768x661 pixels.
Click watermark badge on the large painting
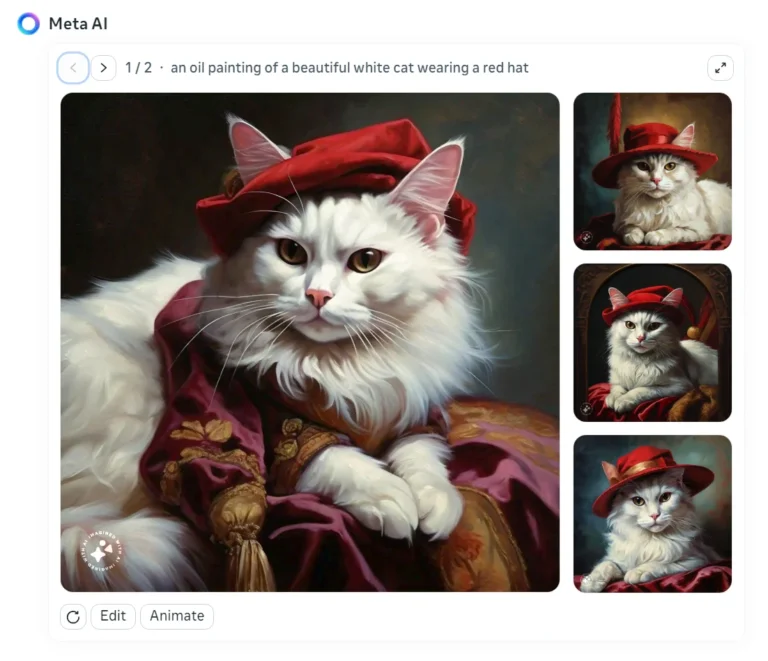(x=101, y=550)
